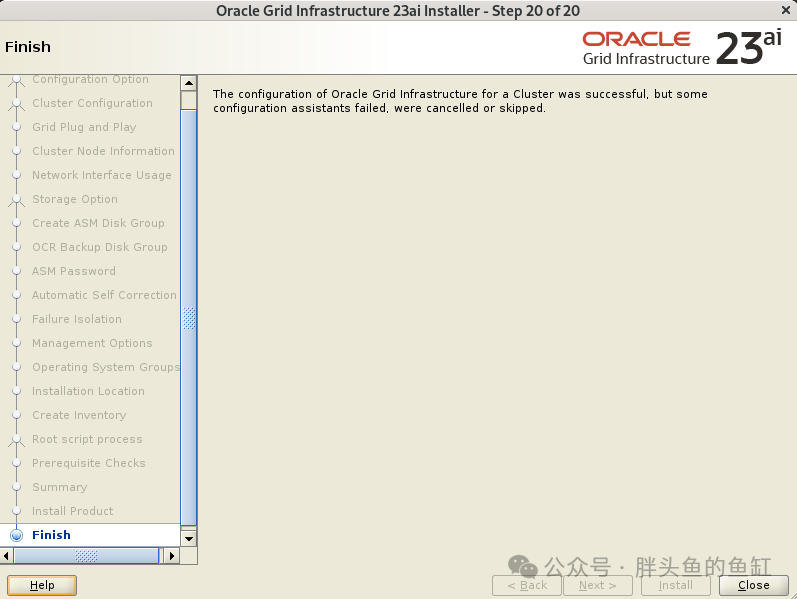Select the Create ASM Disk Group step
This screenshot has height=599, width=797.
click(98, 223)
